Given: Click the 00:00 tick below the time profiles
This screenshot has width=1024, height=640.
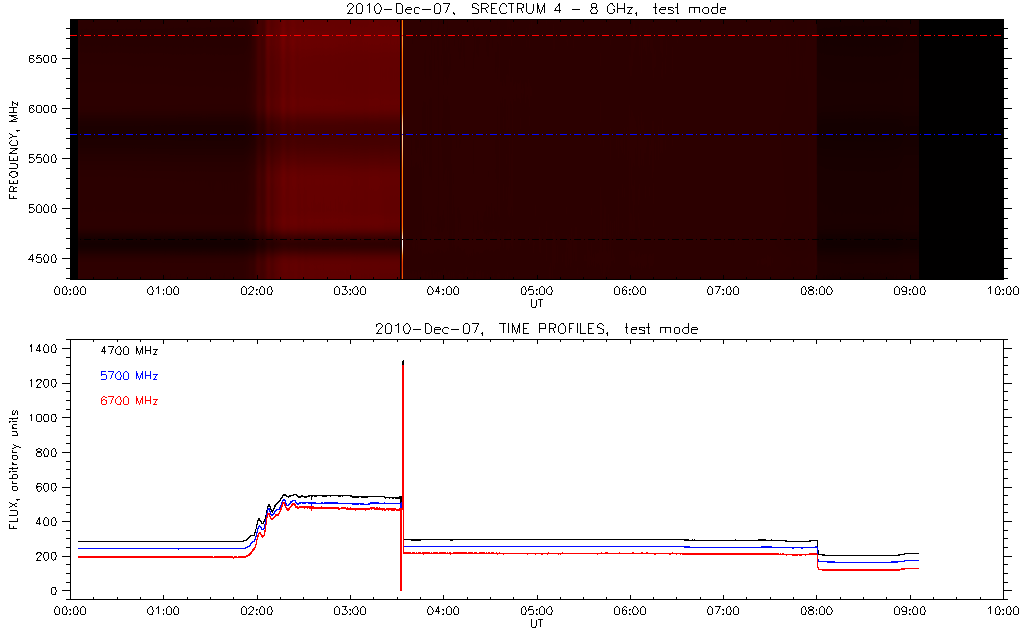Looking at the screenshot, I should tap(69, 611).
